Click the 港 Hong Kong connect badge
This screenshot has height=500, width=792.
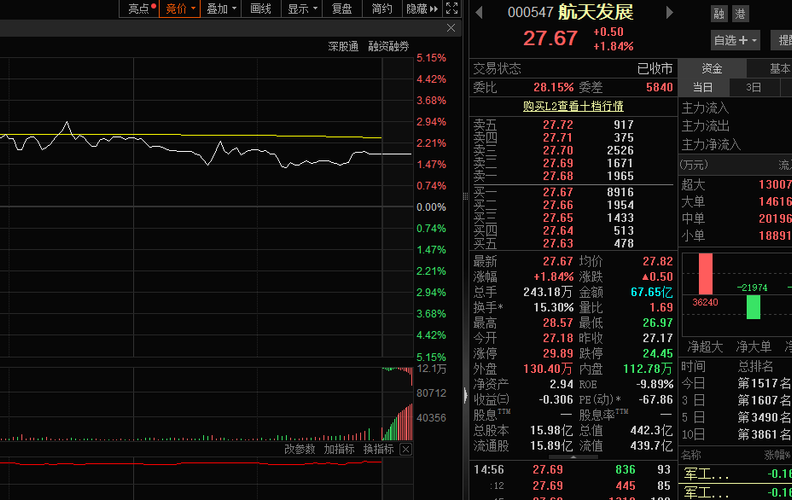740,14
